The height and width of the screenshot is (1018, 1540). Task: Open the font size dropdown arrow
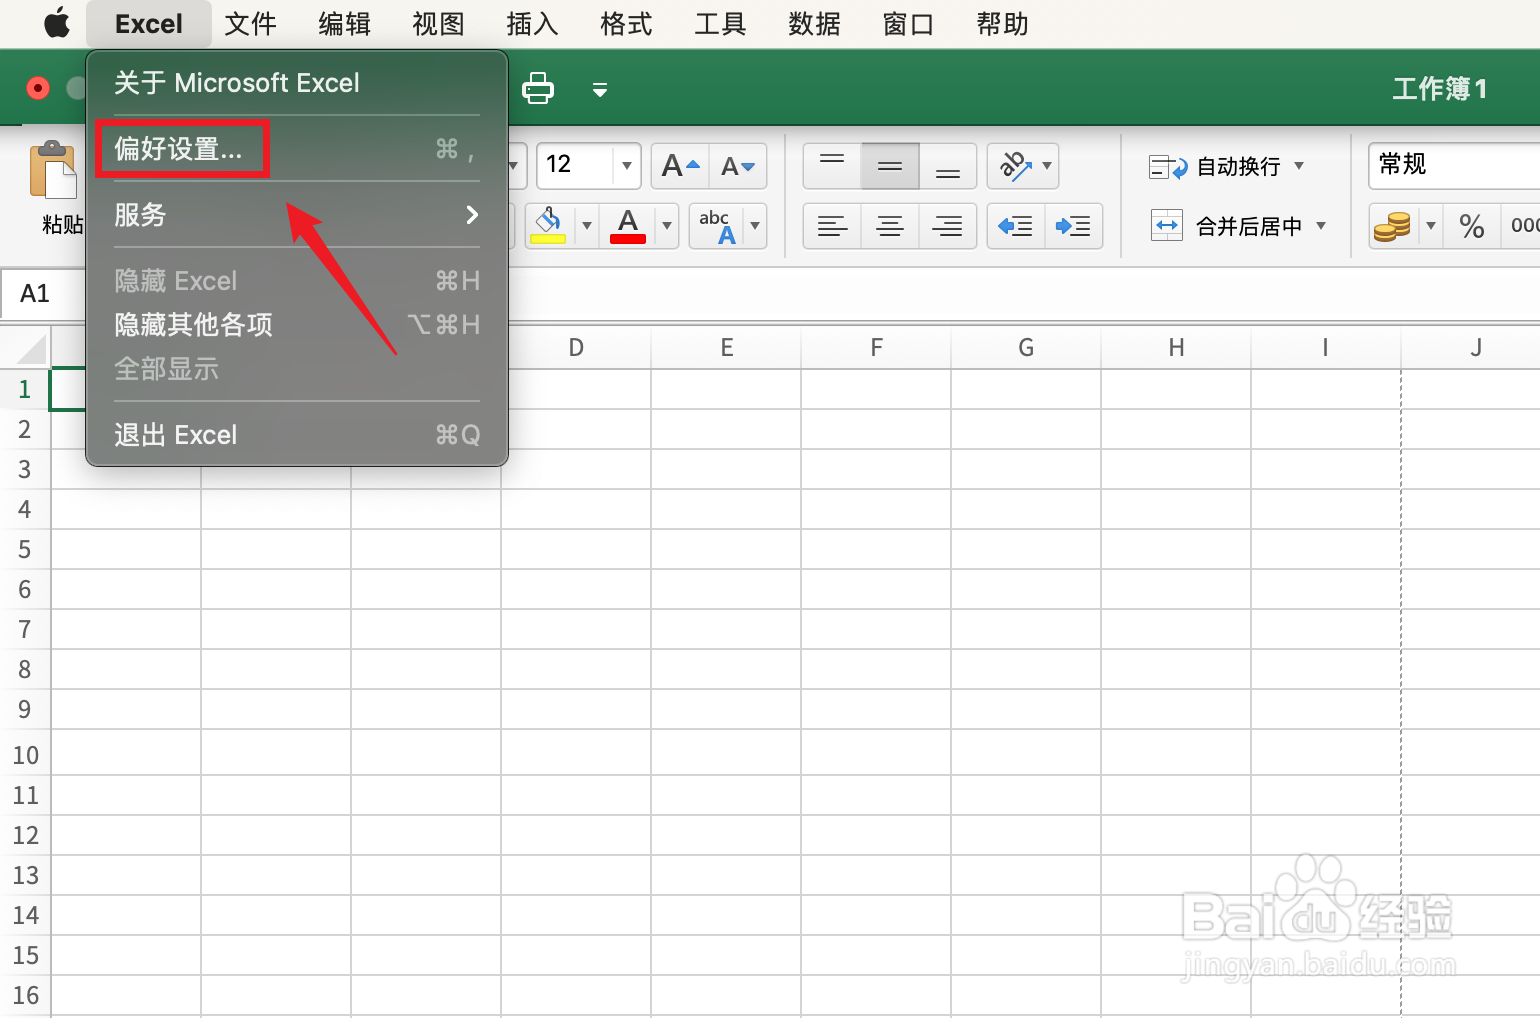tap(627, 166)
